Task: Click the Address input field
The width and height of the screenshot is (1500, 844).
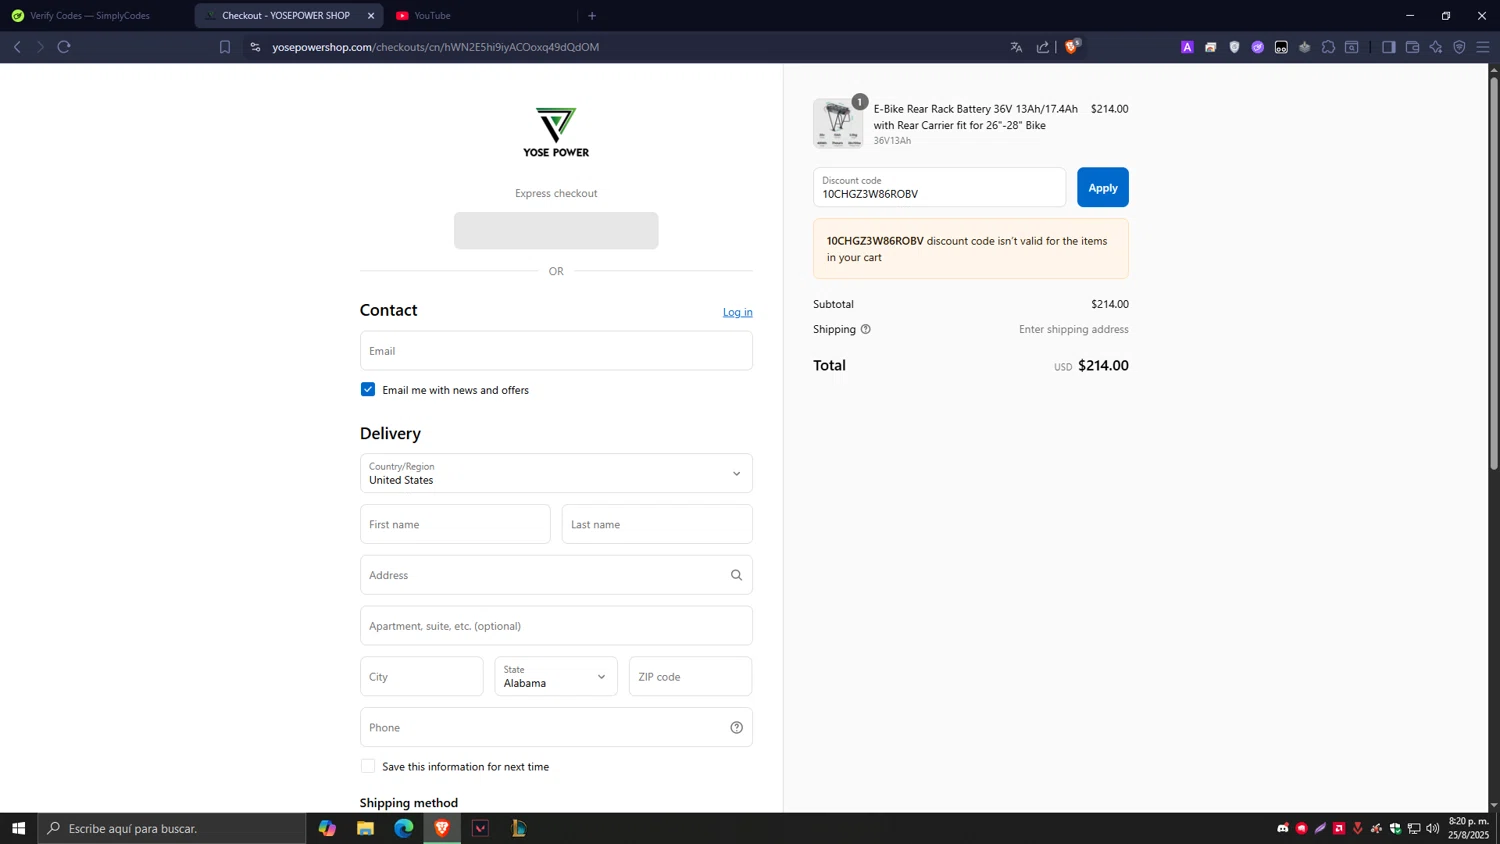Action: point(556,575)
